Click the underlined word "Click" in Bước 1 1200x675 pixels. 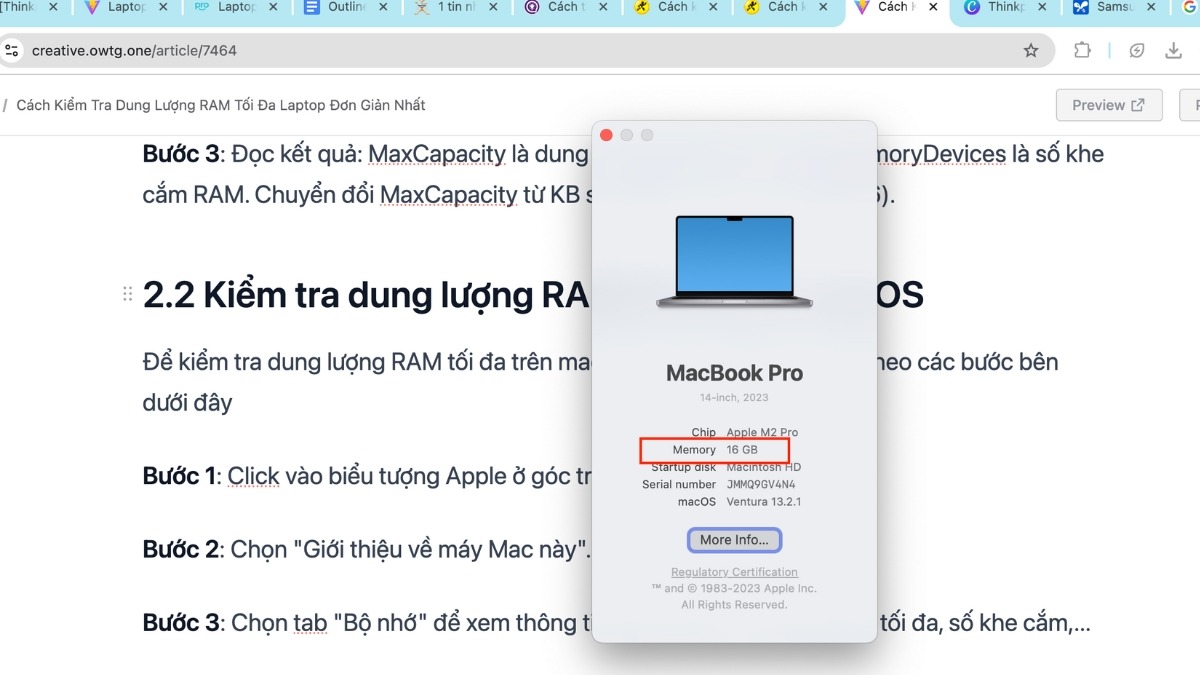pos(253,476)
